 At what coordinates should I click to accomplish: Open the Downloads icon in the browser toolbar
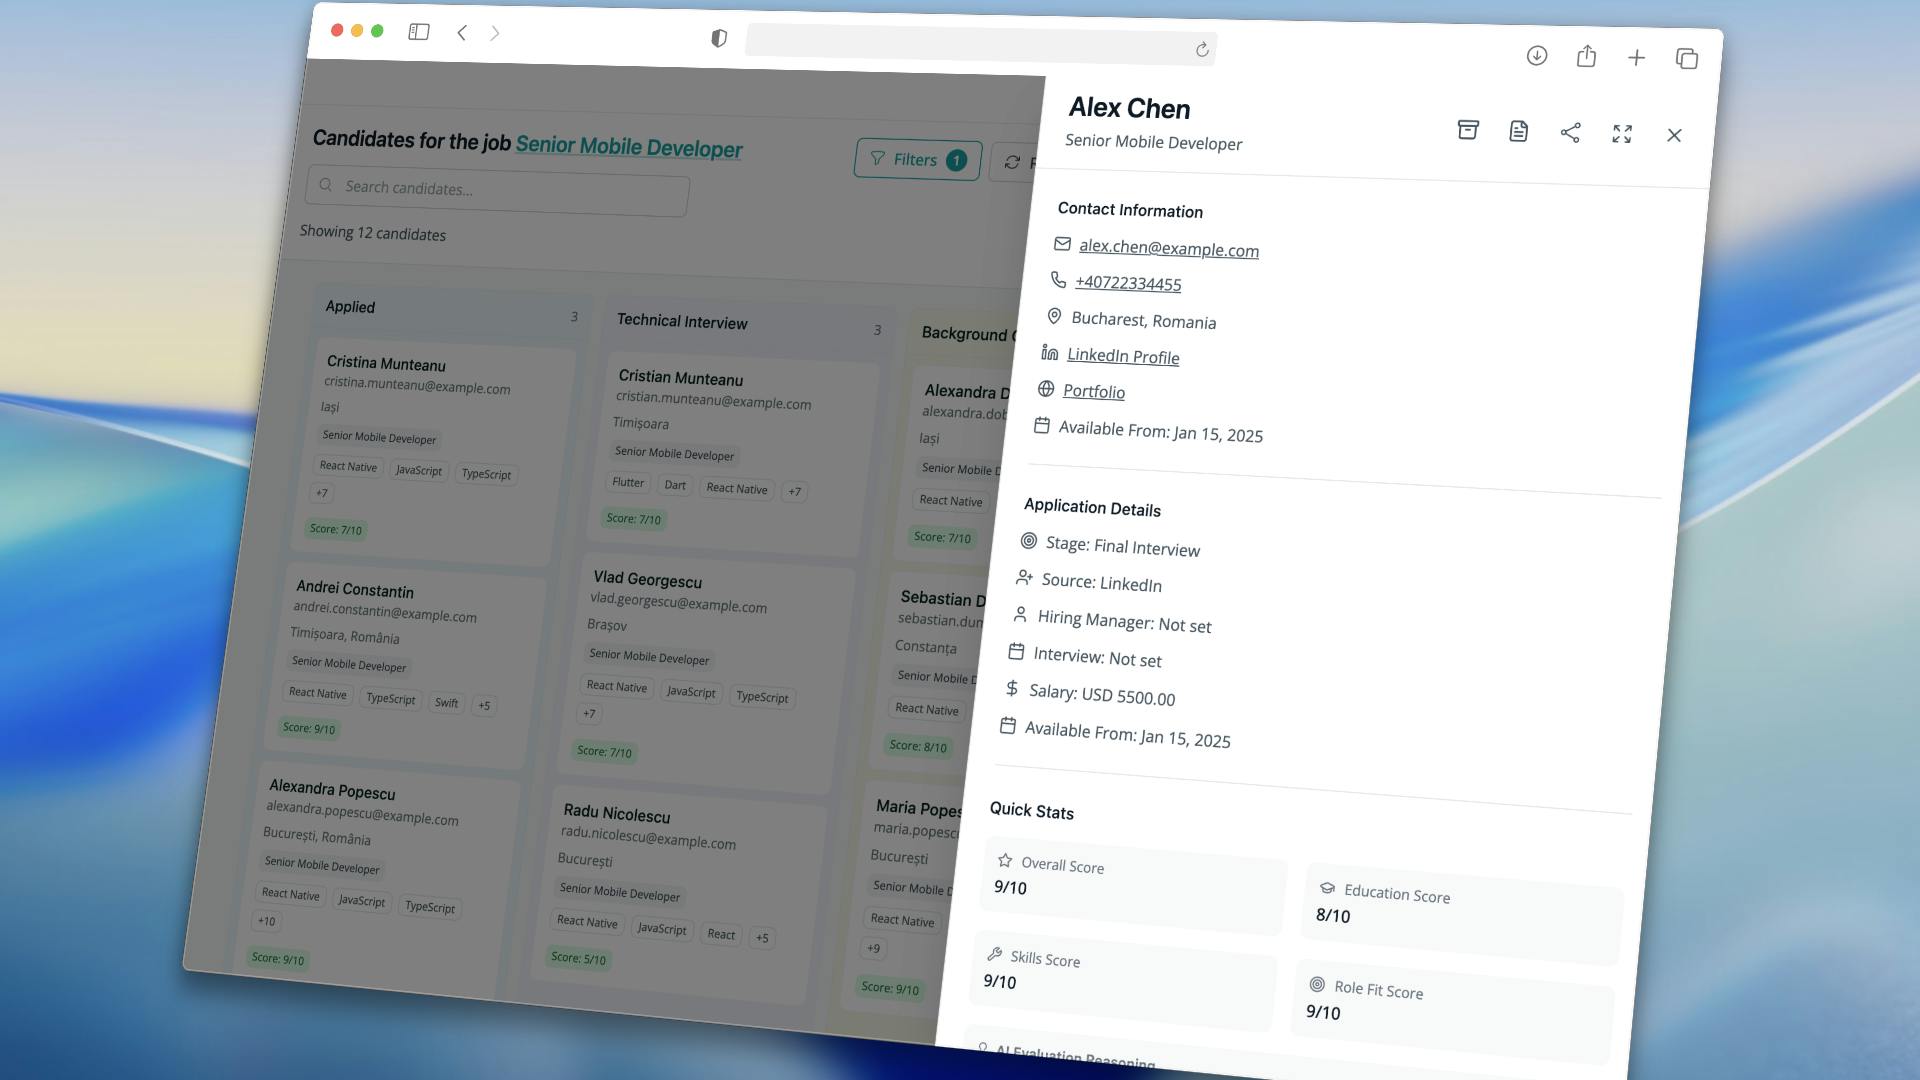[1536, 57]
